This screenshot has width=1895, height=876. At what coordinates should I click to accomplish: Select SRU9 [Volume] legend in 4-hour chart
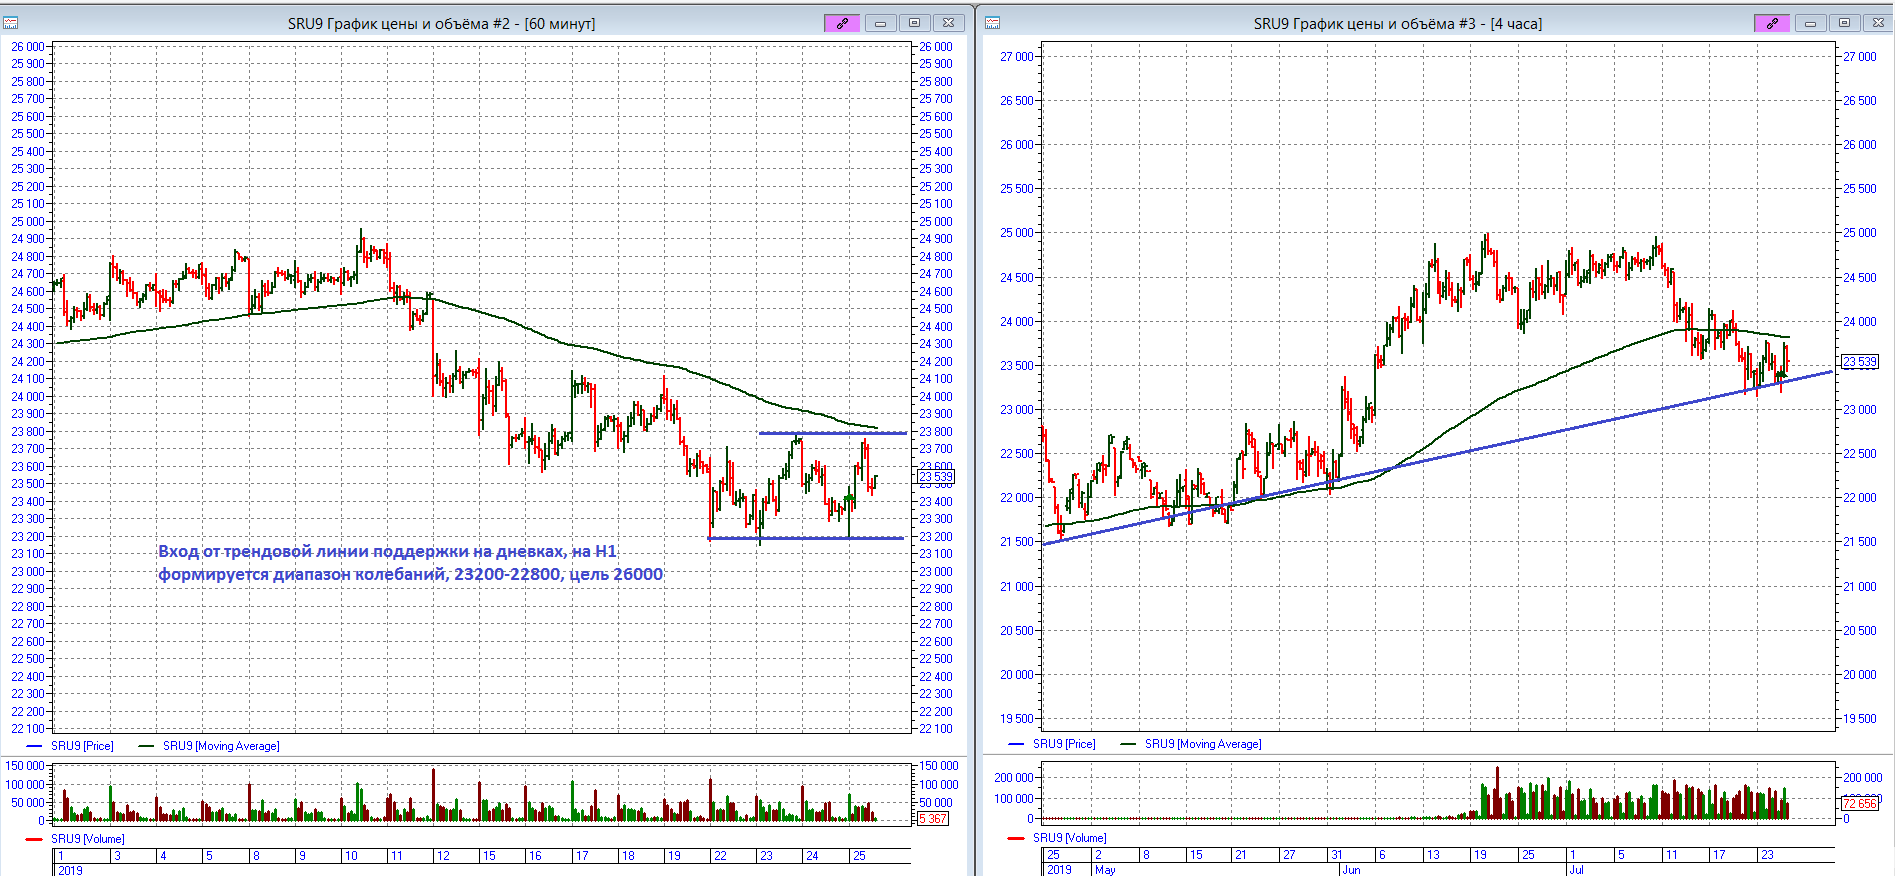[x=1069, y=838]
